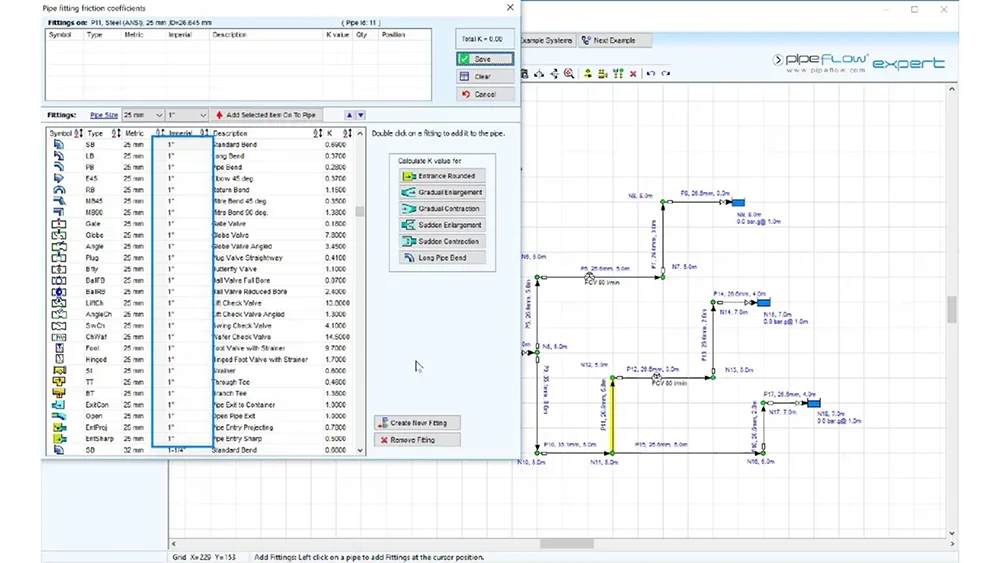Click the Save button

tap(485, 59)
